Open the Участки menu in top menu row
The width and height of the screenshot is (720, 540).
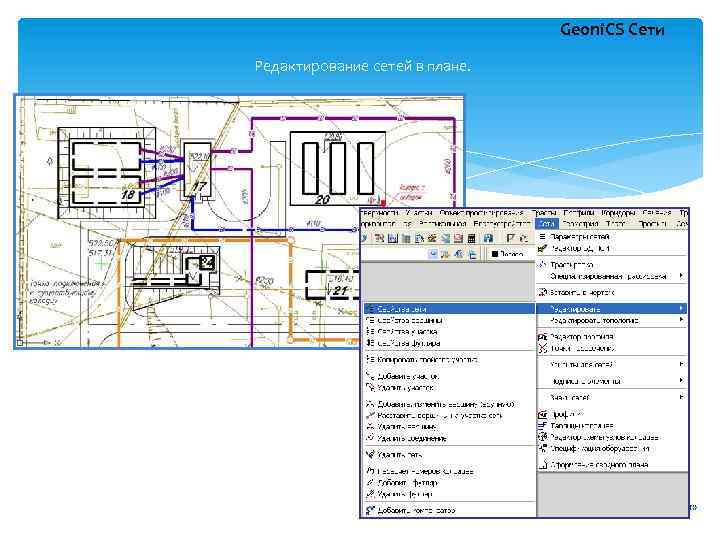(419, 213)
